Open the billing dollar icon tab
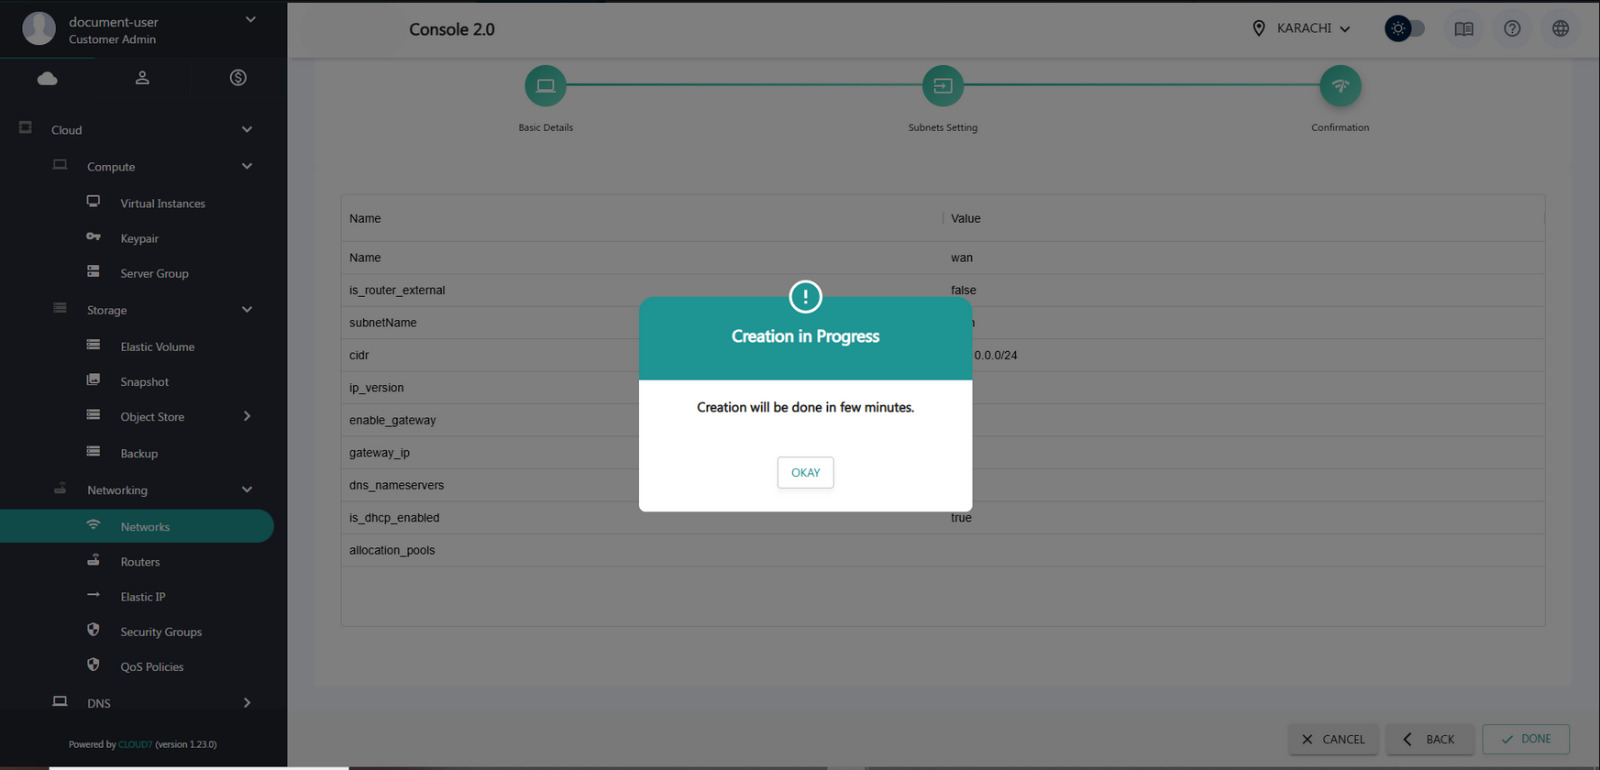1600x770 pixels. (238, 78)
